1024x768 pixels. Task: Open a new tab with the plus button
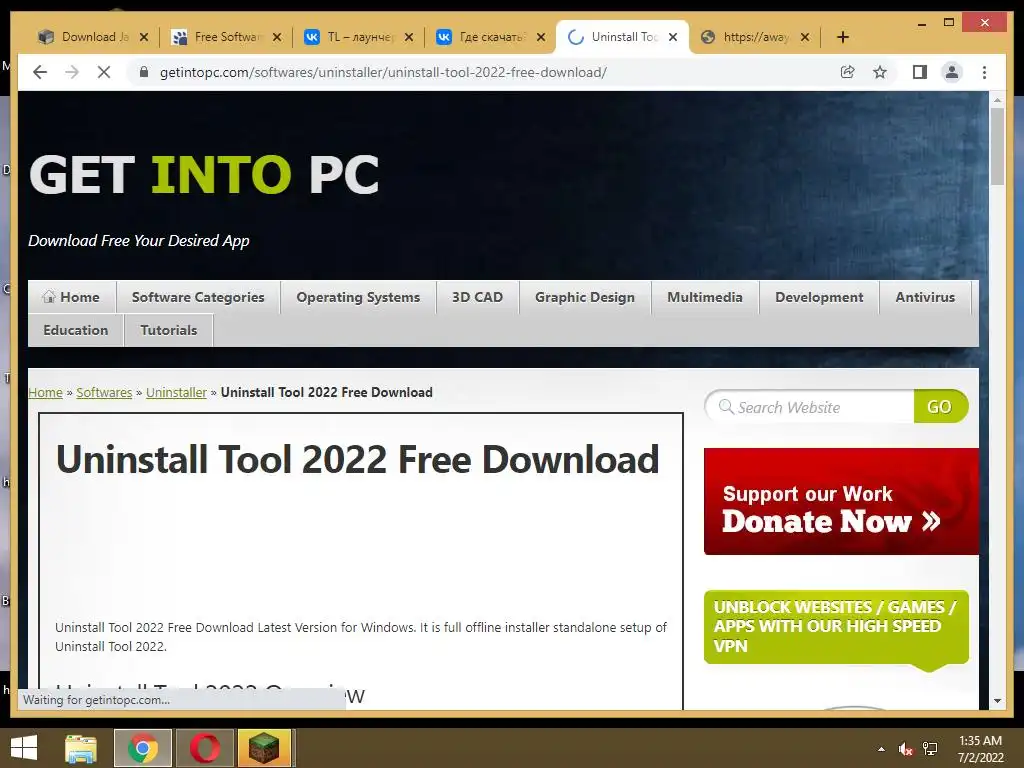pos(843,37)
